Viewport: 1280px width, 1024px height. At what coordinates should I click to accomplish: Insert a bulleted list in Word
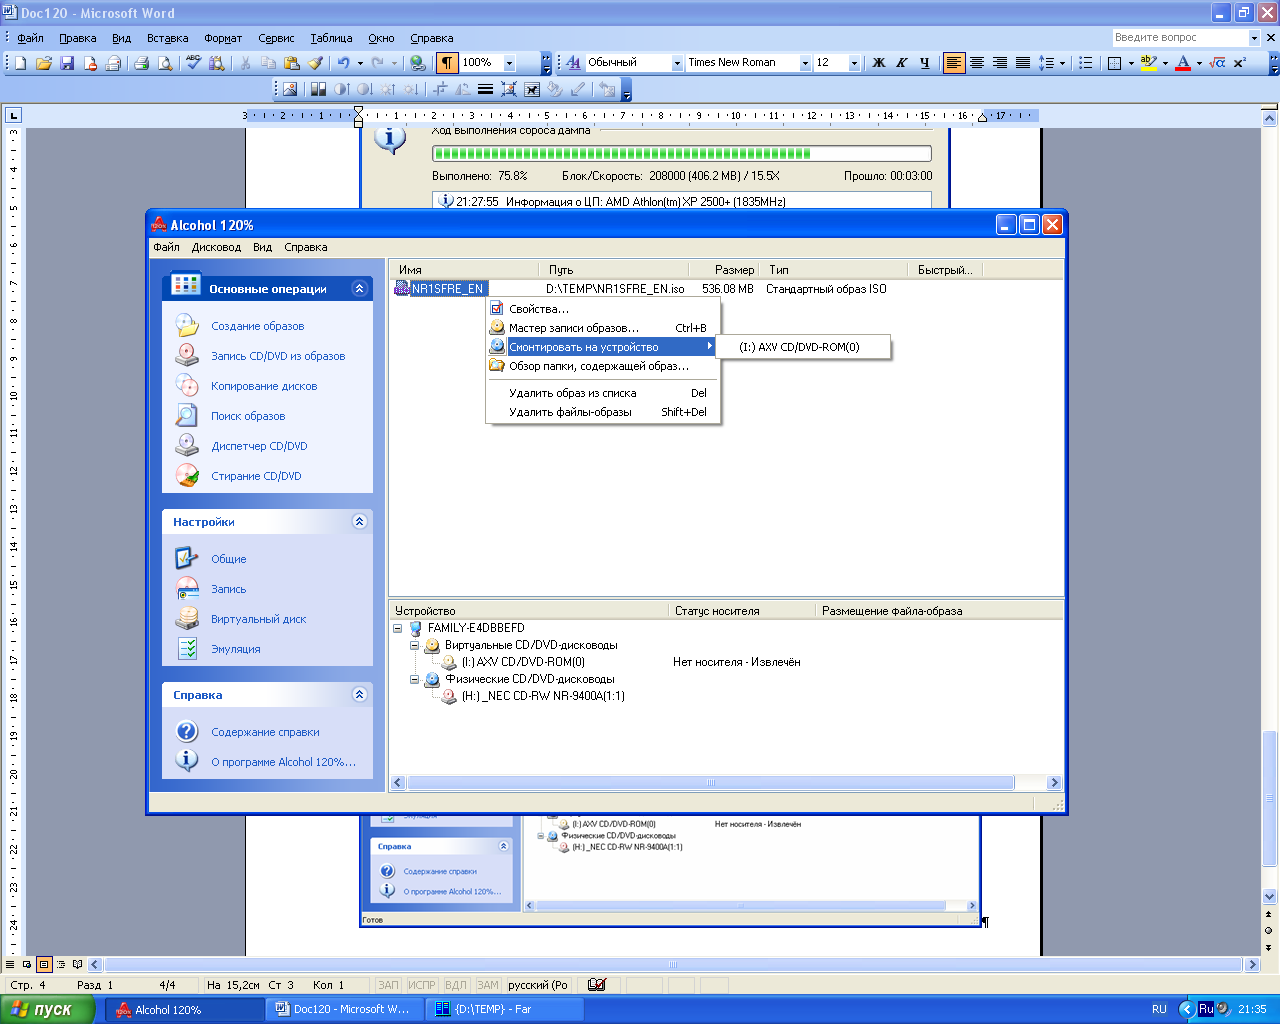(x=1085, y=62)
